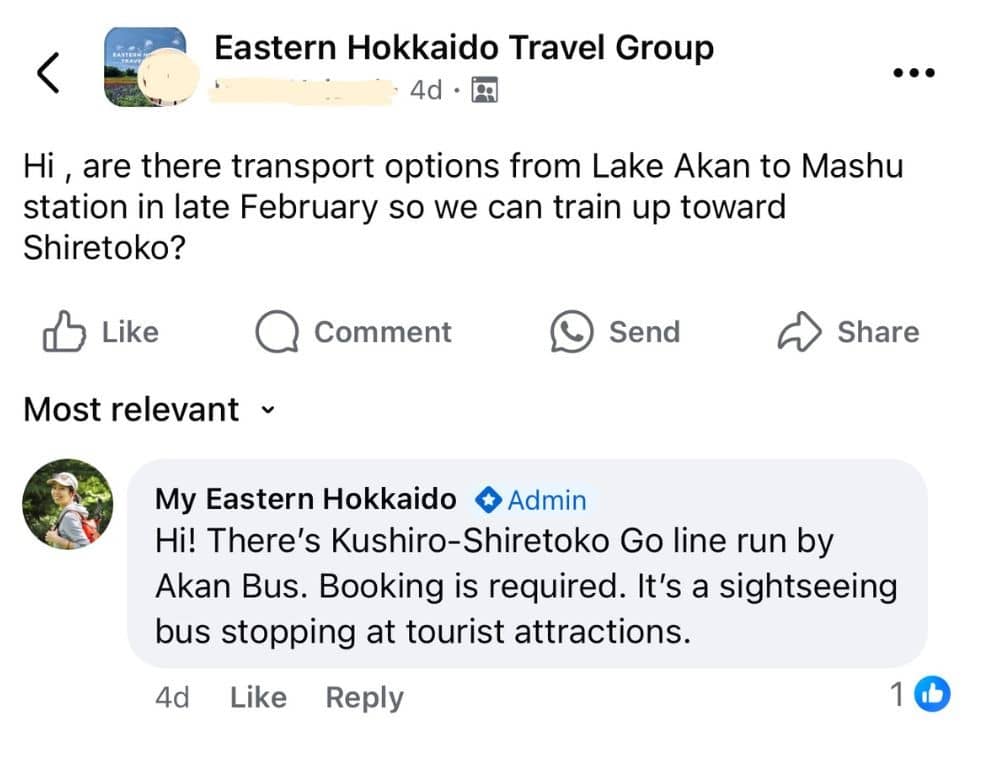Screen dimensions: 984x758
Task: Tap the Share arrow icon
Action: click(800, 331)
